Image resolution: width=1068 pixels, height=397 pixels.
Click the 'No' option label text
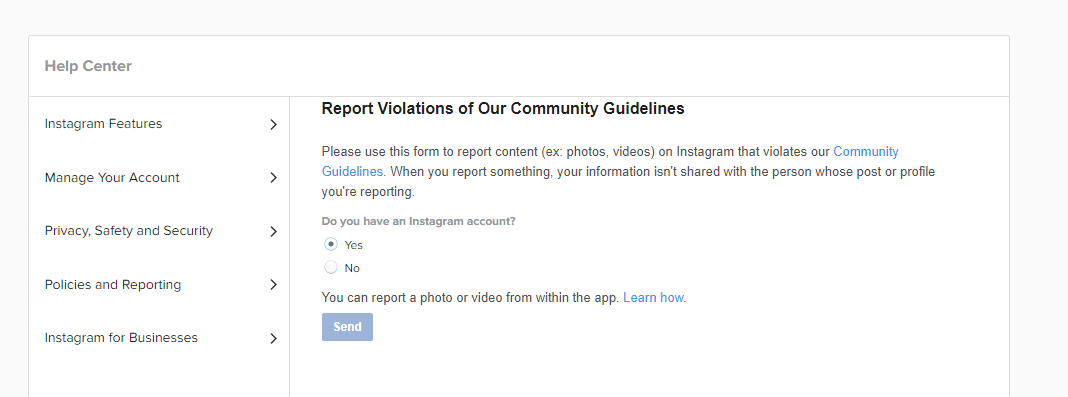[x=352, y=268]
